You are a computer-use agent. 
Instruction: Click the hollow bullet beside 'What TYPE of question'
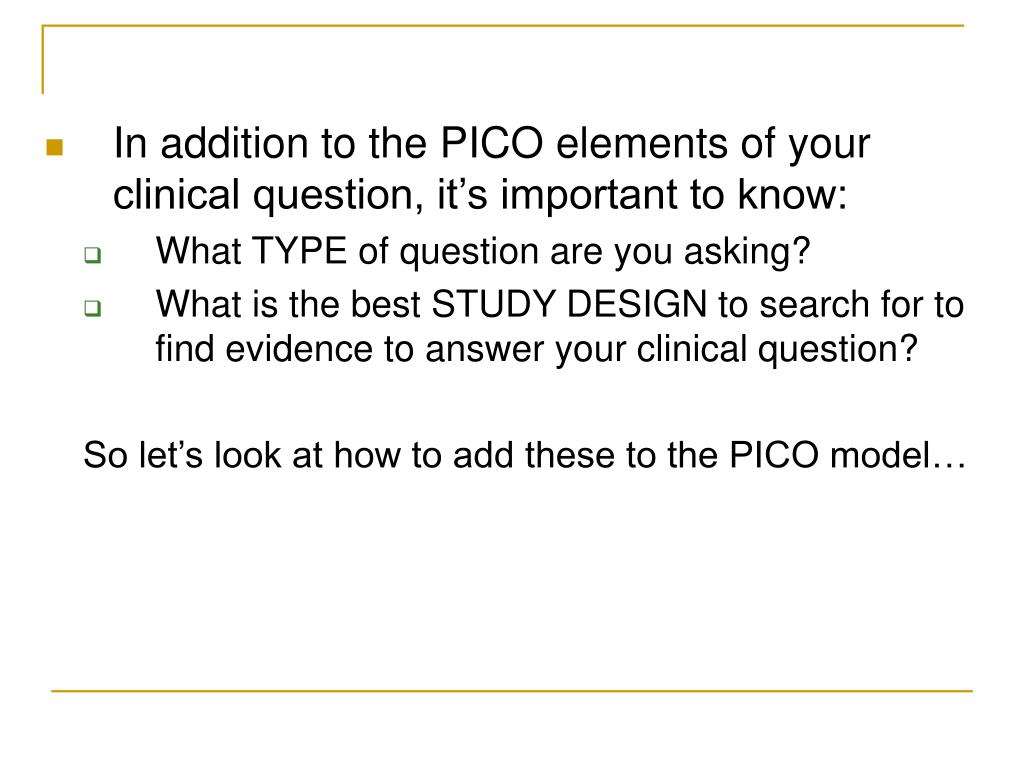click(93, 255)
